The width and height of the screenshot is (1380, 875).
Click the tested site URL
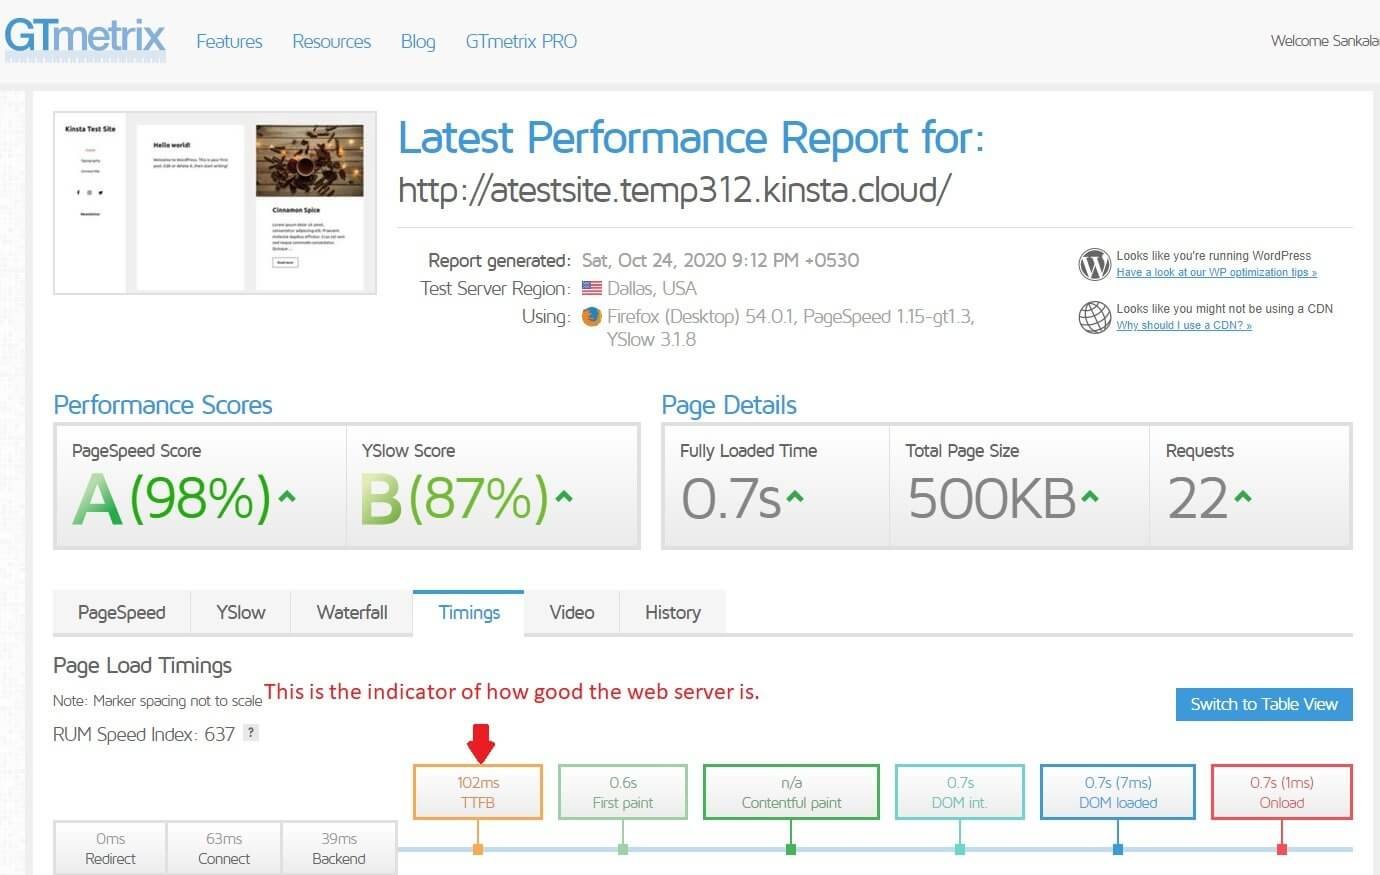tap(674, 189)
